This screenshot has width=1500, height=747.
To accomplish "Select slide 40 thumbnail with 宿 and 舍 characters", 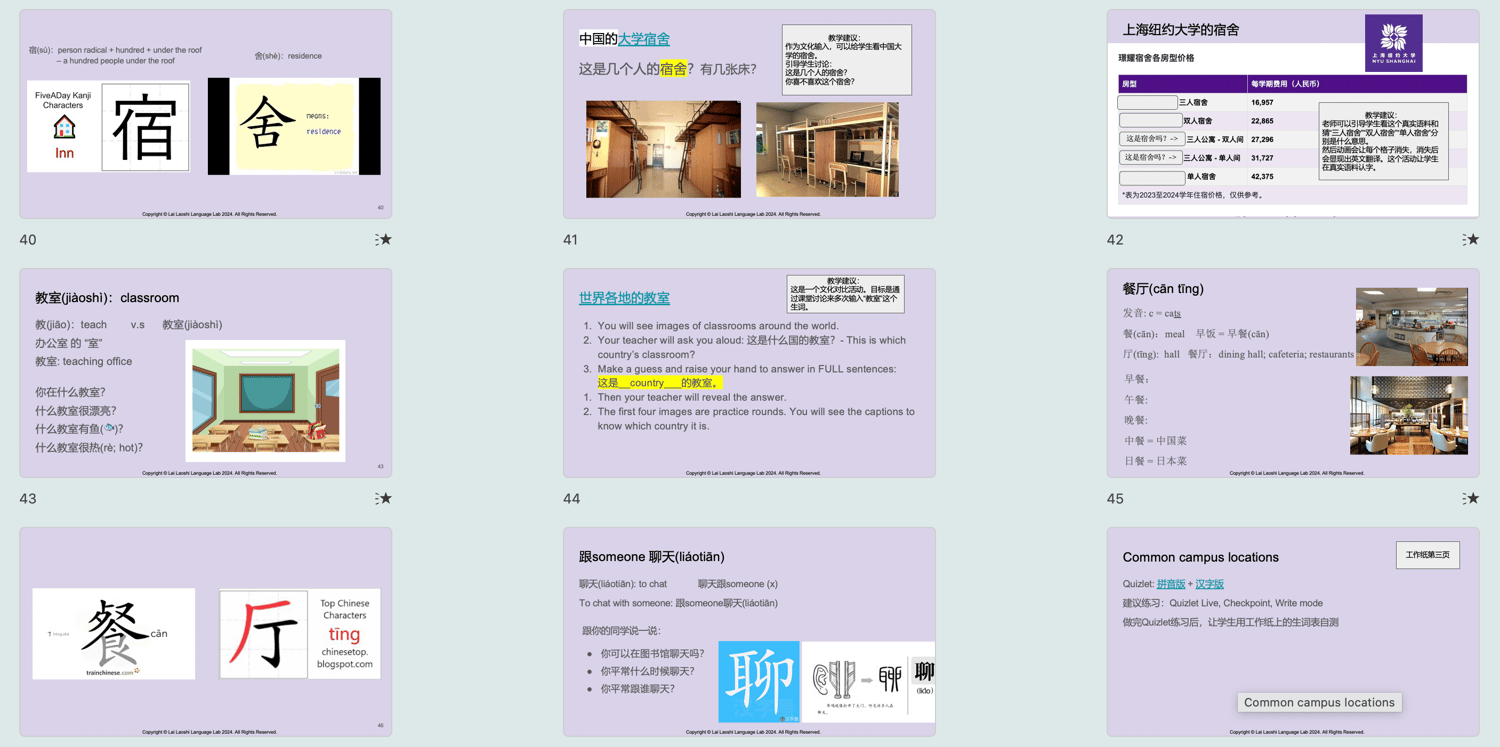I will [206, 114].
